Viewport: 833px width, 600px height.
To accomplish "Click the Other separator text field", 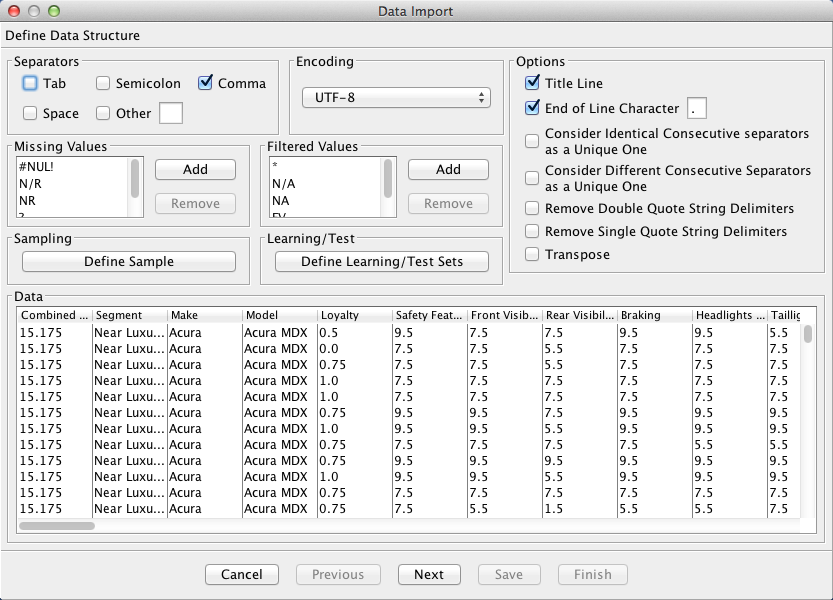I will pyautogui.click(x=171, y=113).
